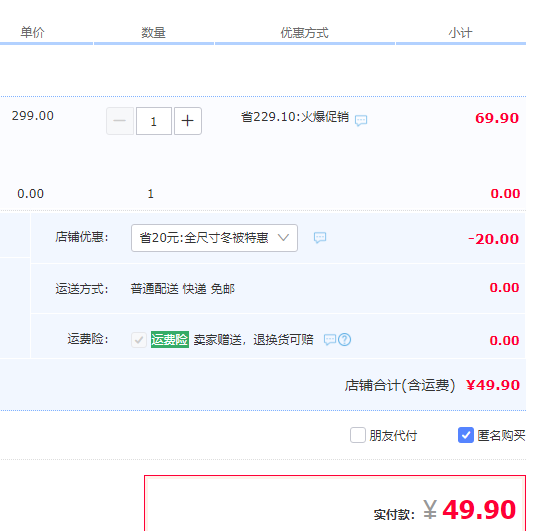Screen dimensions: 535x531
Task: Select the 小计 column header
Action: click(x=460, y=33)
